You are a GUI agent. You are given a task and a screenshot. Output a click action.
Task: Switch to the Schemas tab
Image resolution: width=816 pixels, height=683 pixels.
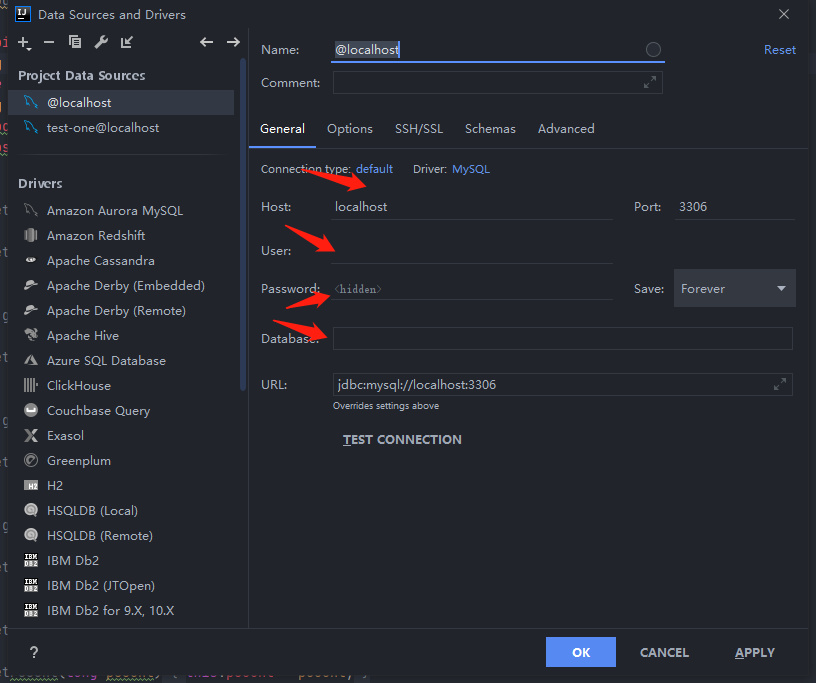(490, 129)
